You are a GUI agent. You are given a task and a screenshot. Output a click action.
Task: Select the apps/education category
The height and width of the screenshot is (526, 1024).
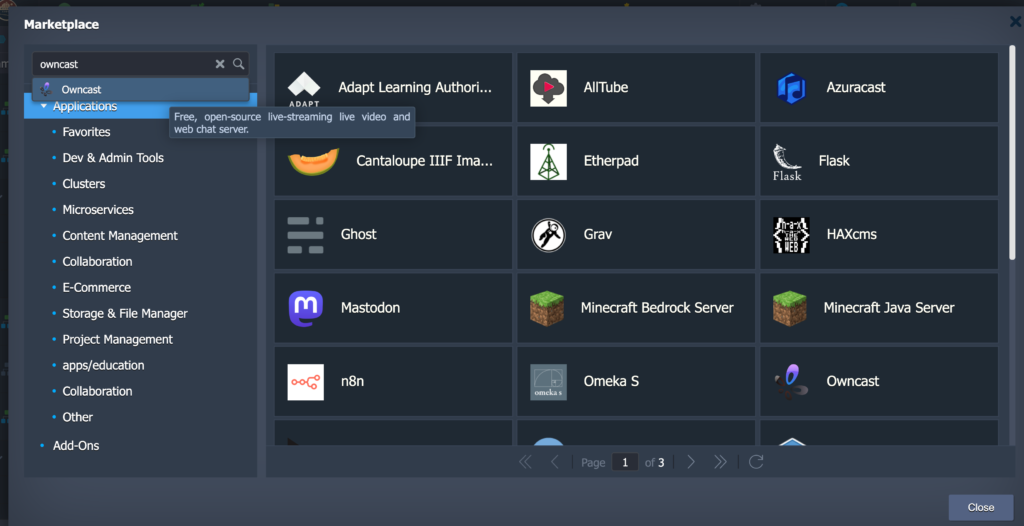tap(103, 365)
